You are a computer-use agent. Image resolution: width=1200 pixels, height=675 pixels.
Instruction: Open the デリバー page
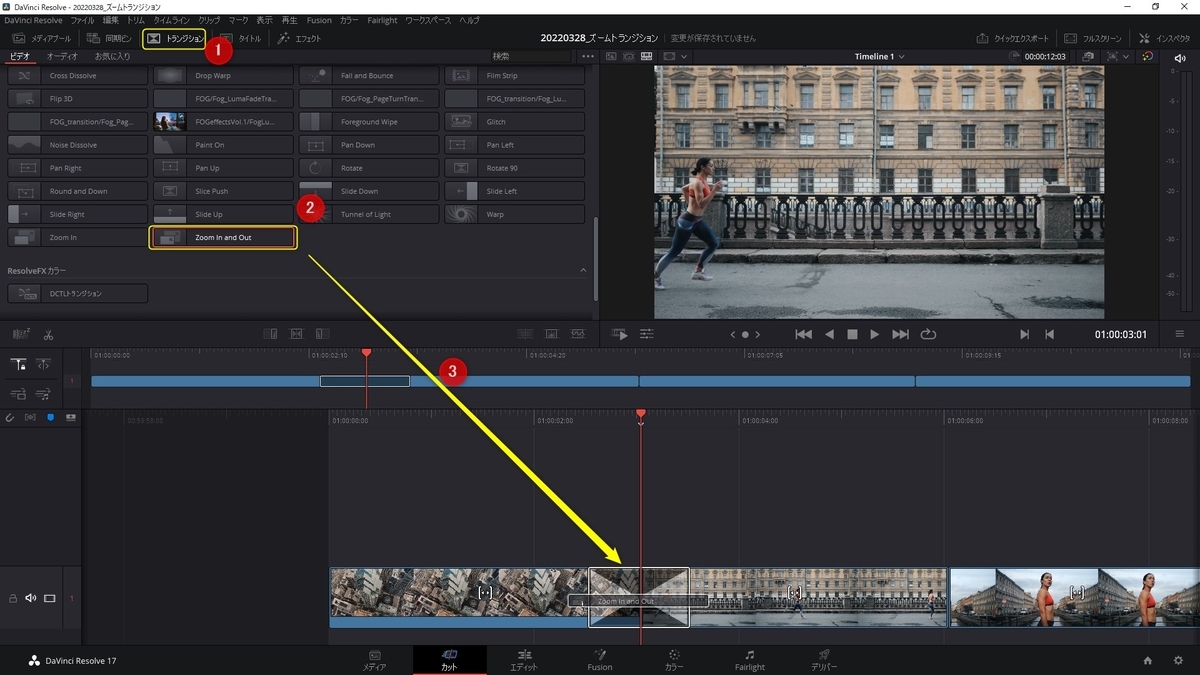[x=825, y=660]
